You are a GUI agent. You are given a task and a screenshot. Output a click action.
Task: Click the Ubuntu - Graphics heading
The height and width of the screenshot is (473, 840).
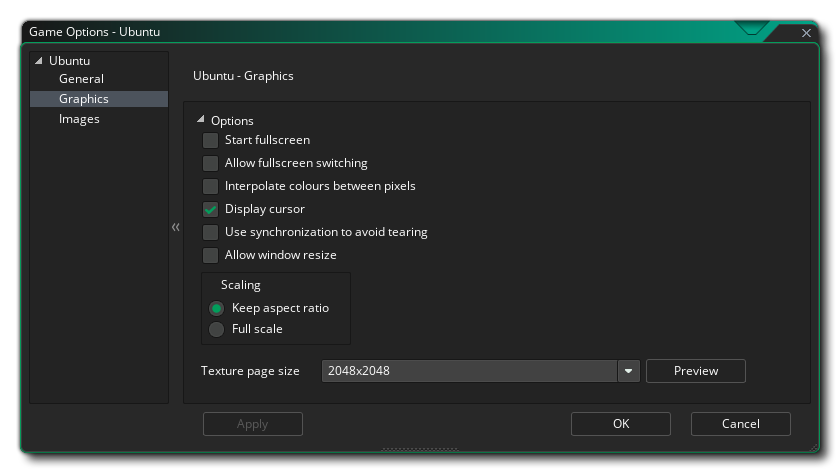[243, 76]
